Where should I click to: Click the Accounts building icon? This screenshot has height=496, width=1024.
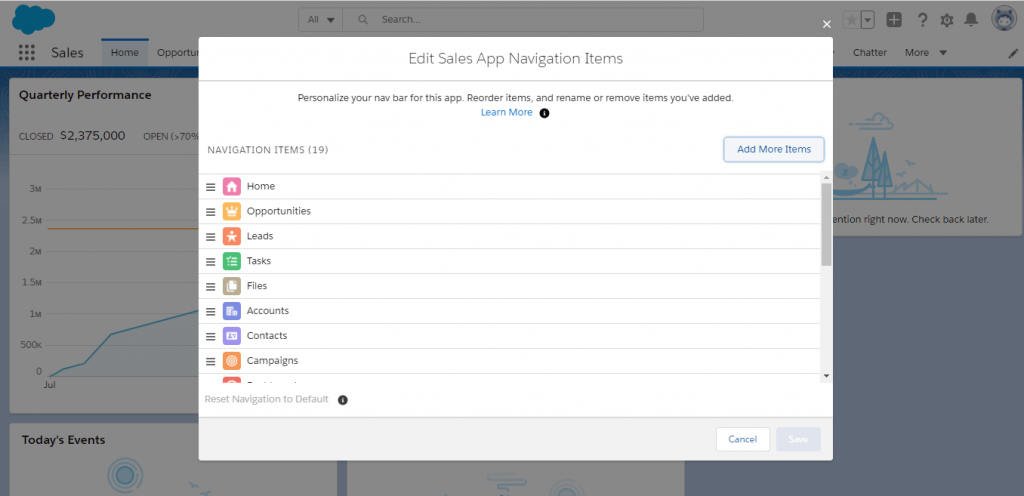(232, 311)
